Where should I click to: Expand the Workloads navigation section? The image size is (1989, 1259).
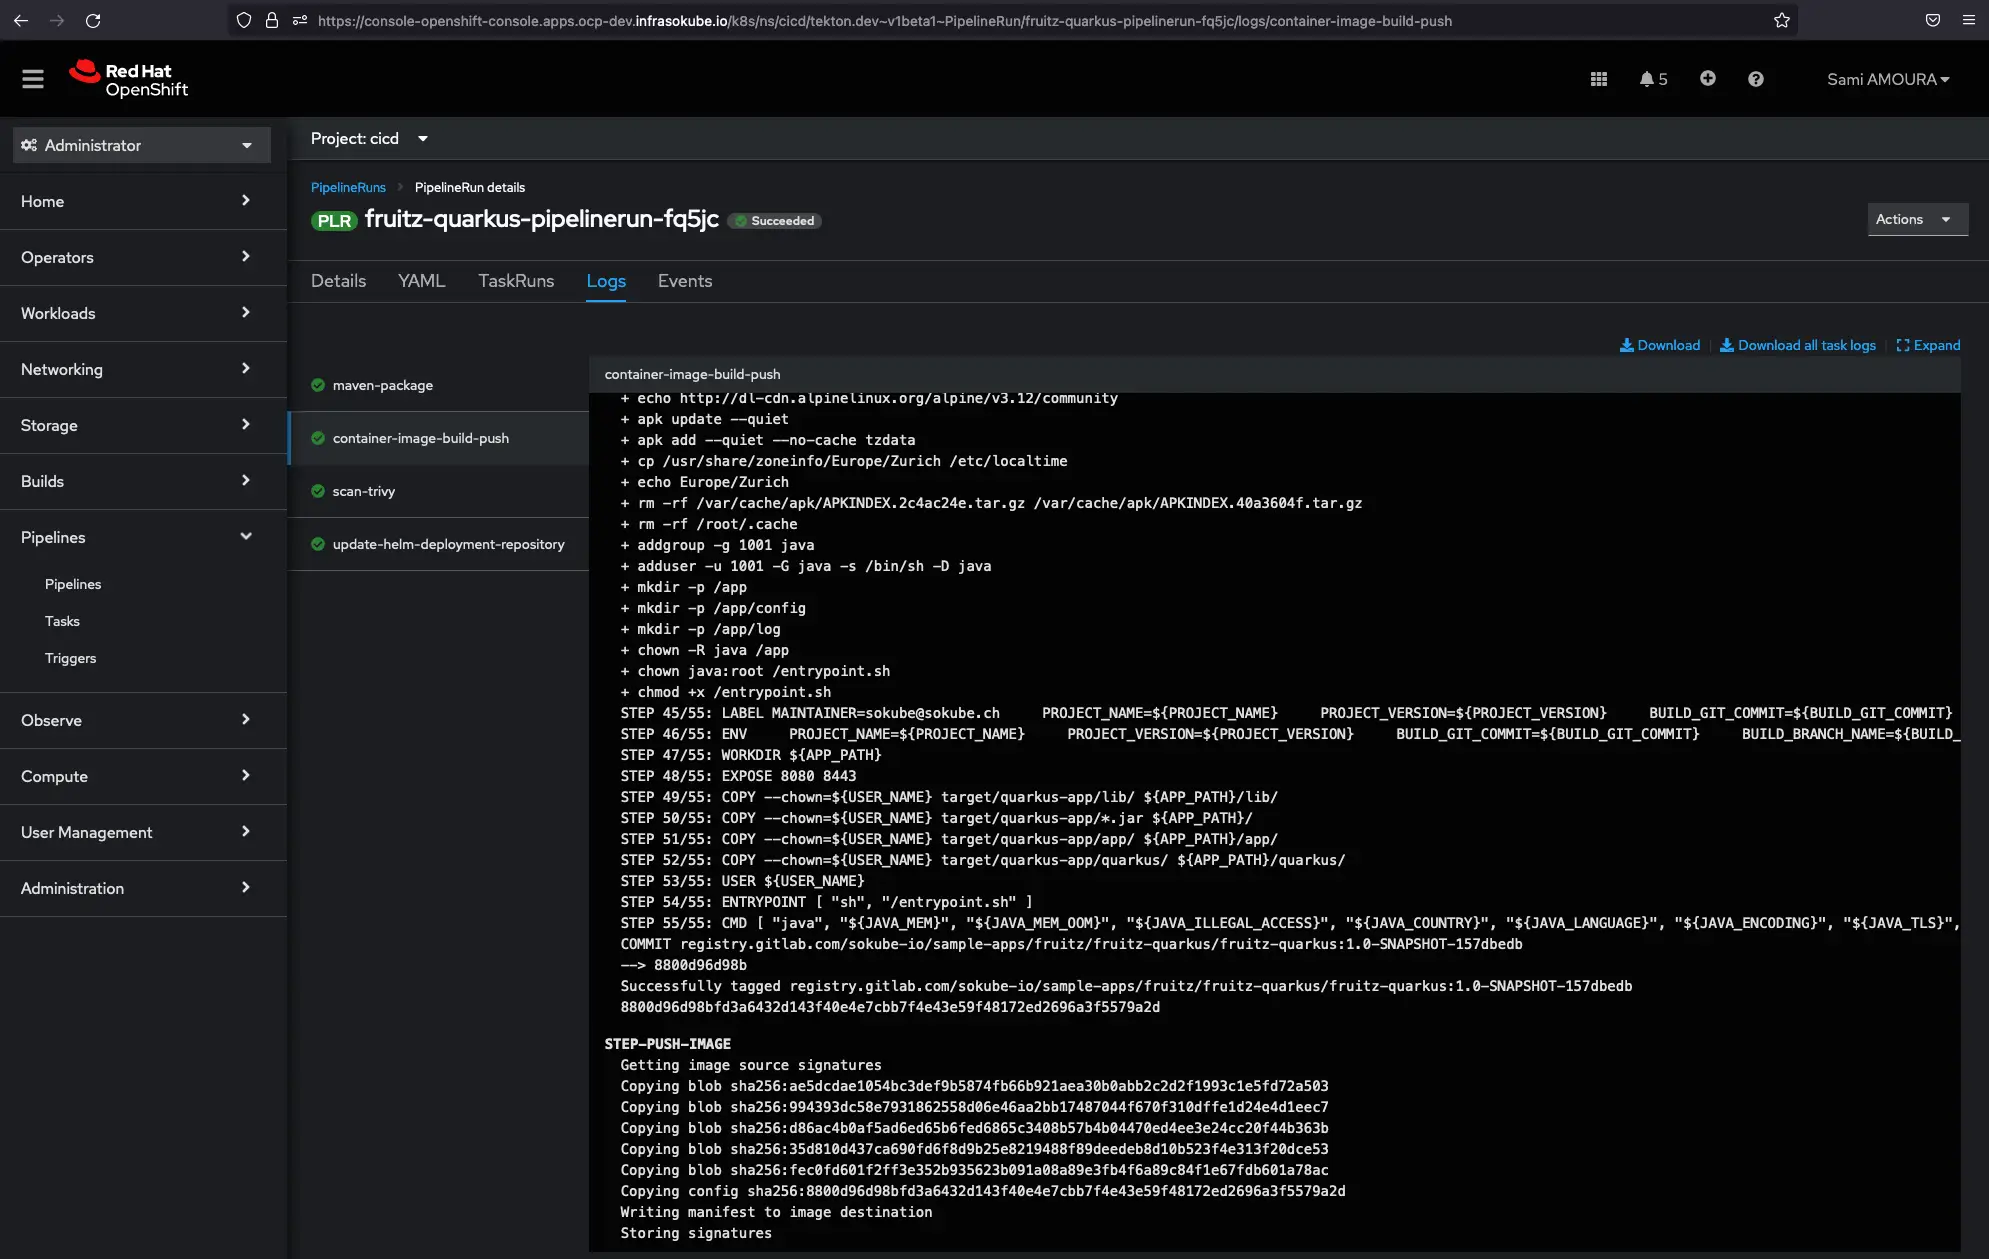pos(143,313)
